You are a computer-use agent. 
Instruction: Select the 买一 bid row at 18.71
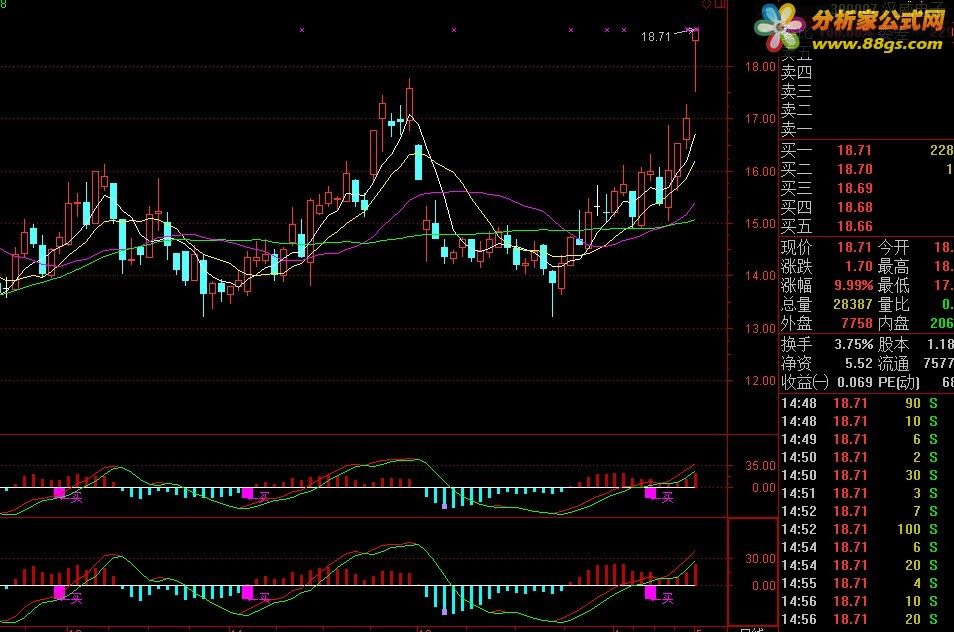click(866, 150)
